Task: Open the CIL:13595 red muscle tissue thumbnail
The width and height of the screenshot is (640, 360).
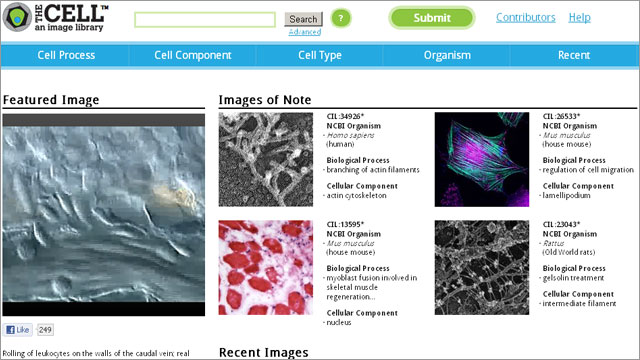Action: click(x=266, y=268)
